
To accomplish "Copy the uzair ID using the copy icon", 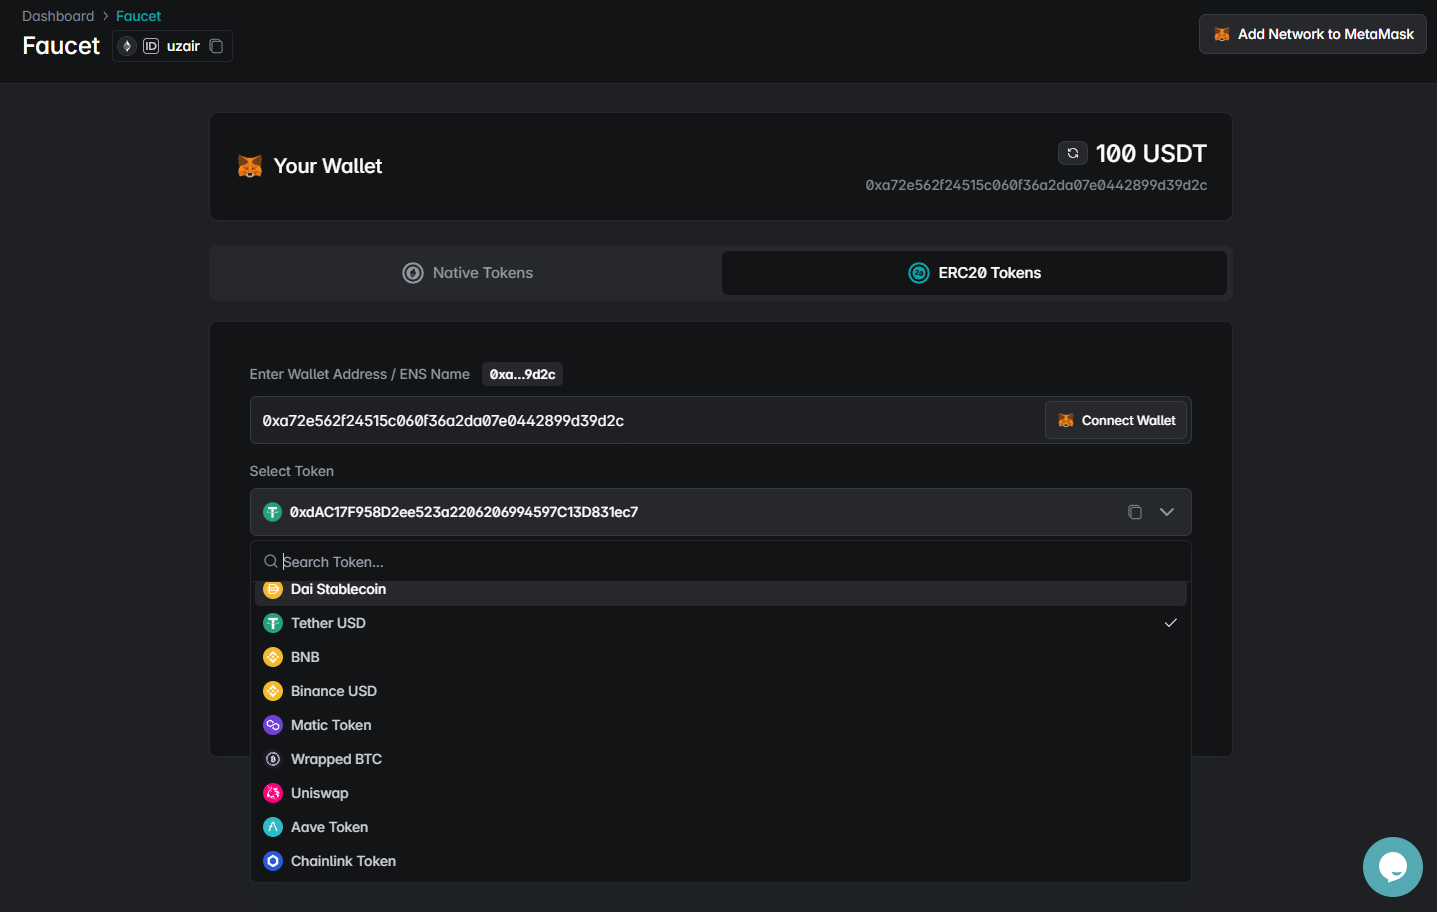I will tap(216, 46).
